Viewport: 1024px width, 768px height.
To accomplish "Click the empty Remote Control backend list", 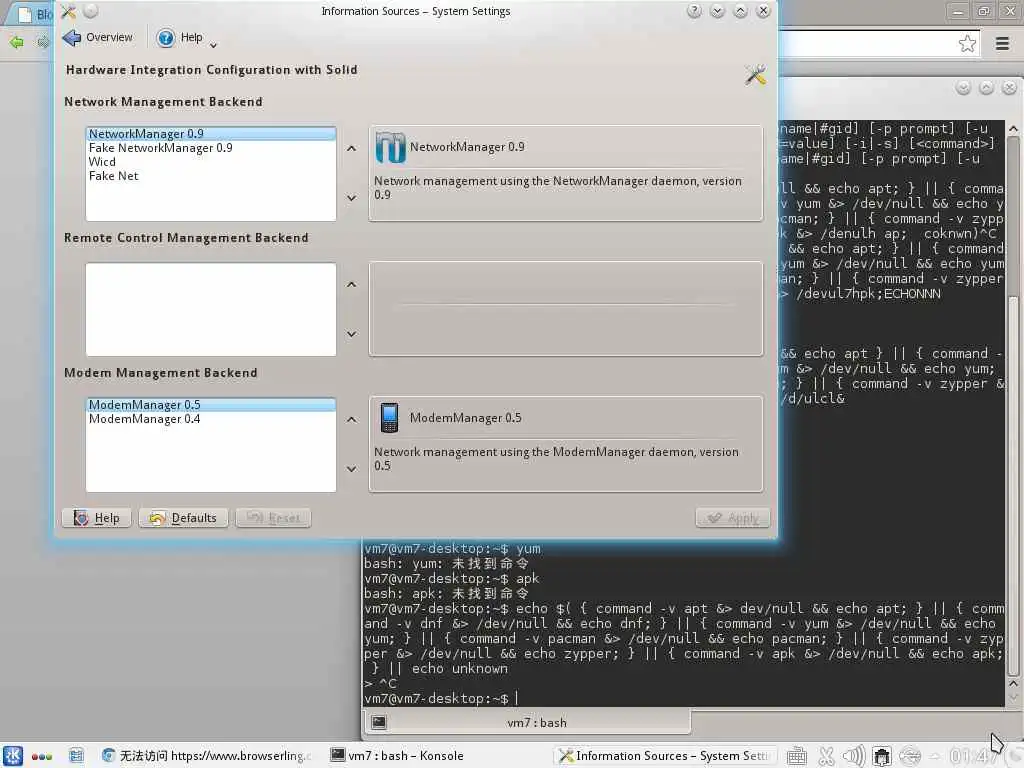I will 211,310.
